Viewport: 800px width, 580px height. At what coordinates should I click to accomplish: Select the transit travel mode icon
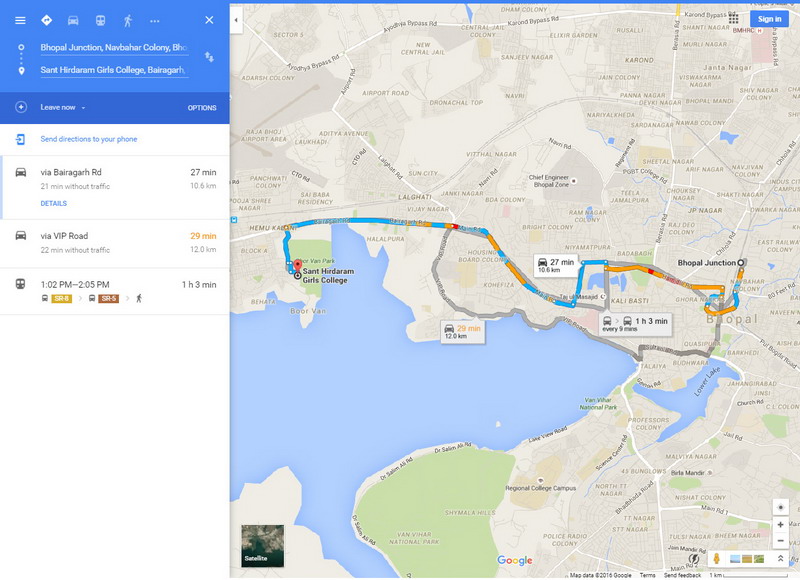point(101,20)
